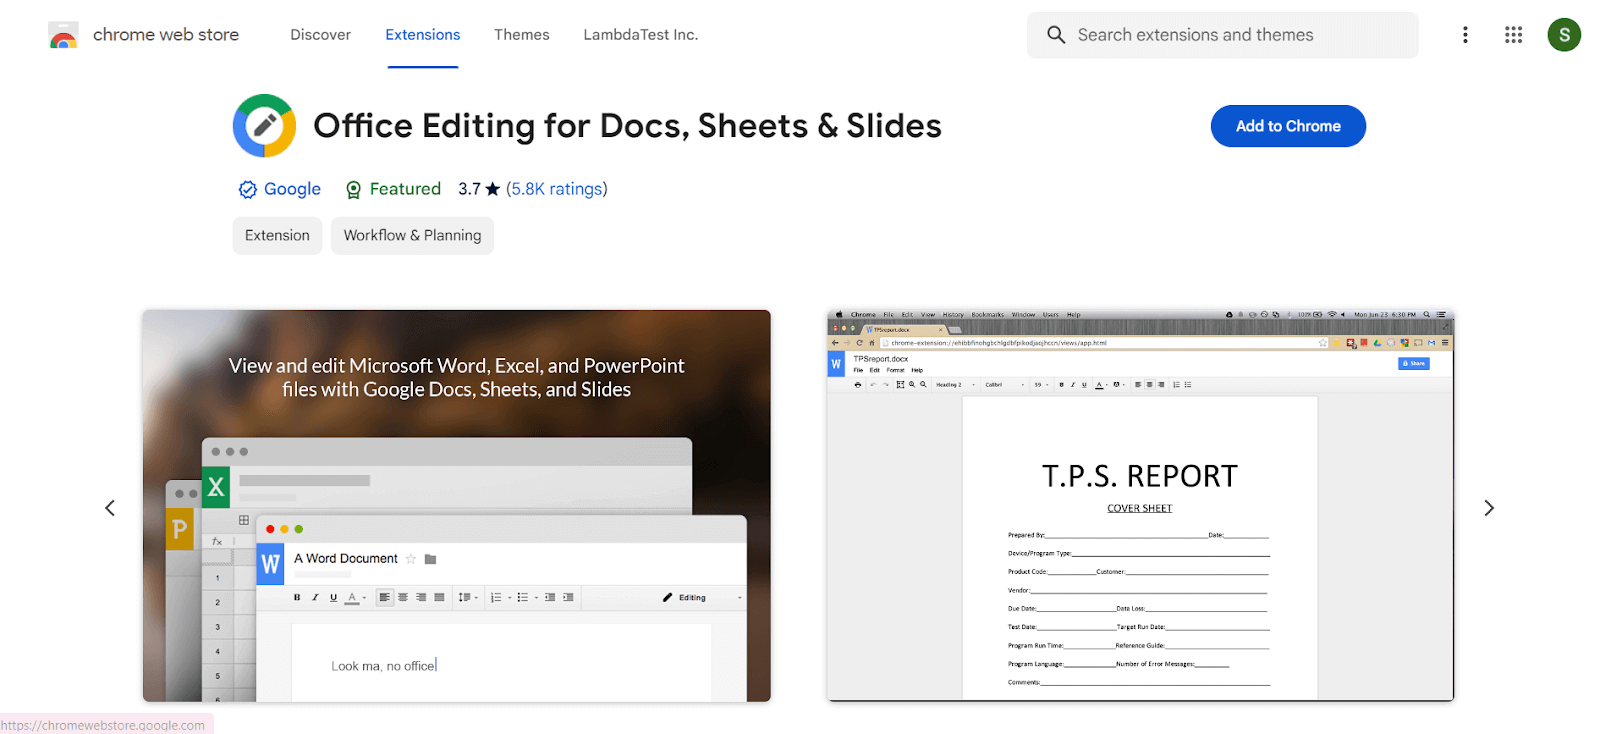
Task: Click Add to Chrome button
Action: click(x=1288, y=126)
